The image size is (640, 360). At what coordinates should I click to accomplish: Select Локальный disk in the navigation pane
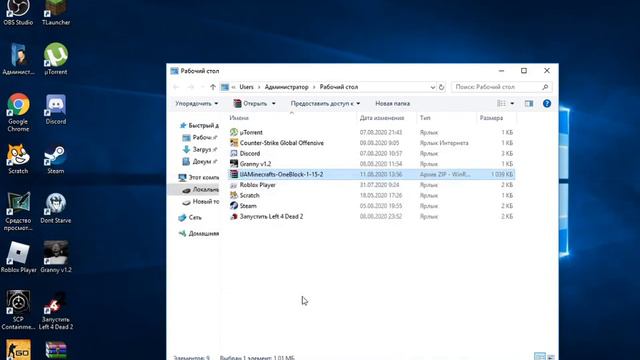(x=200, y=189)
